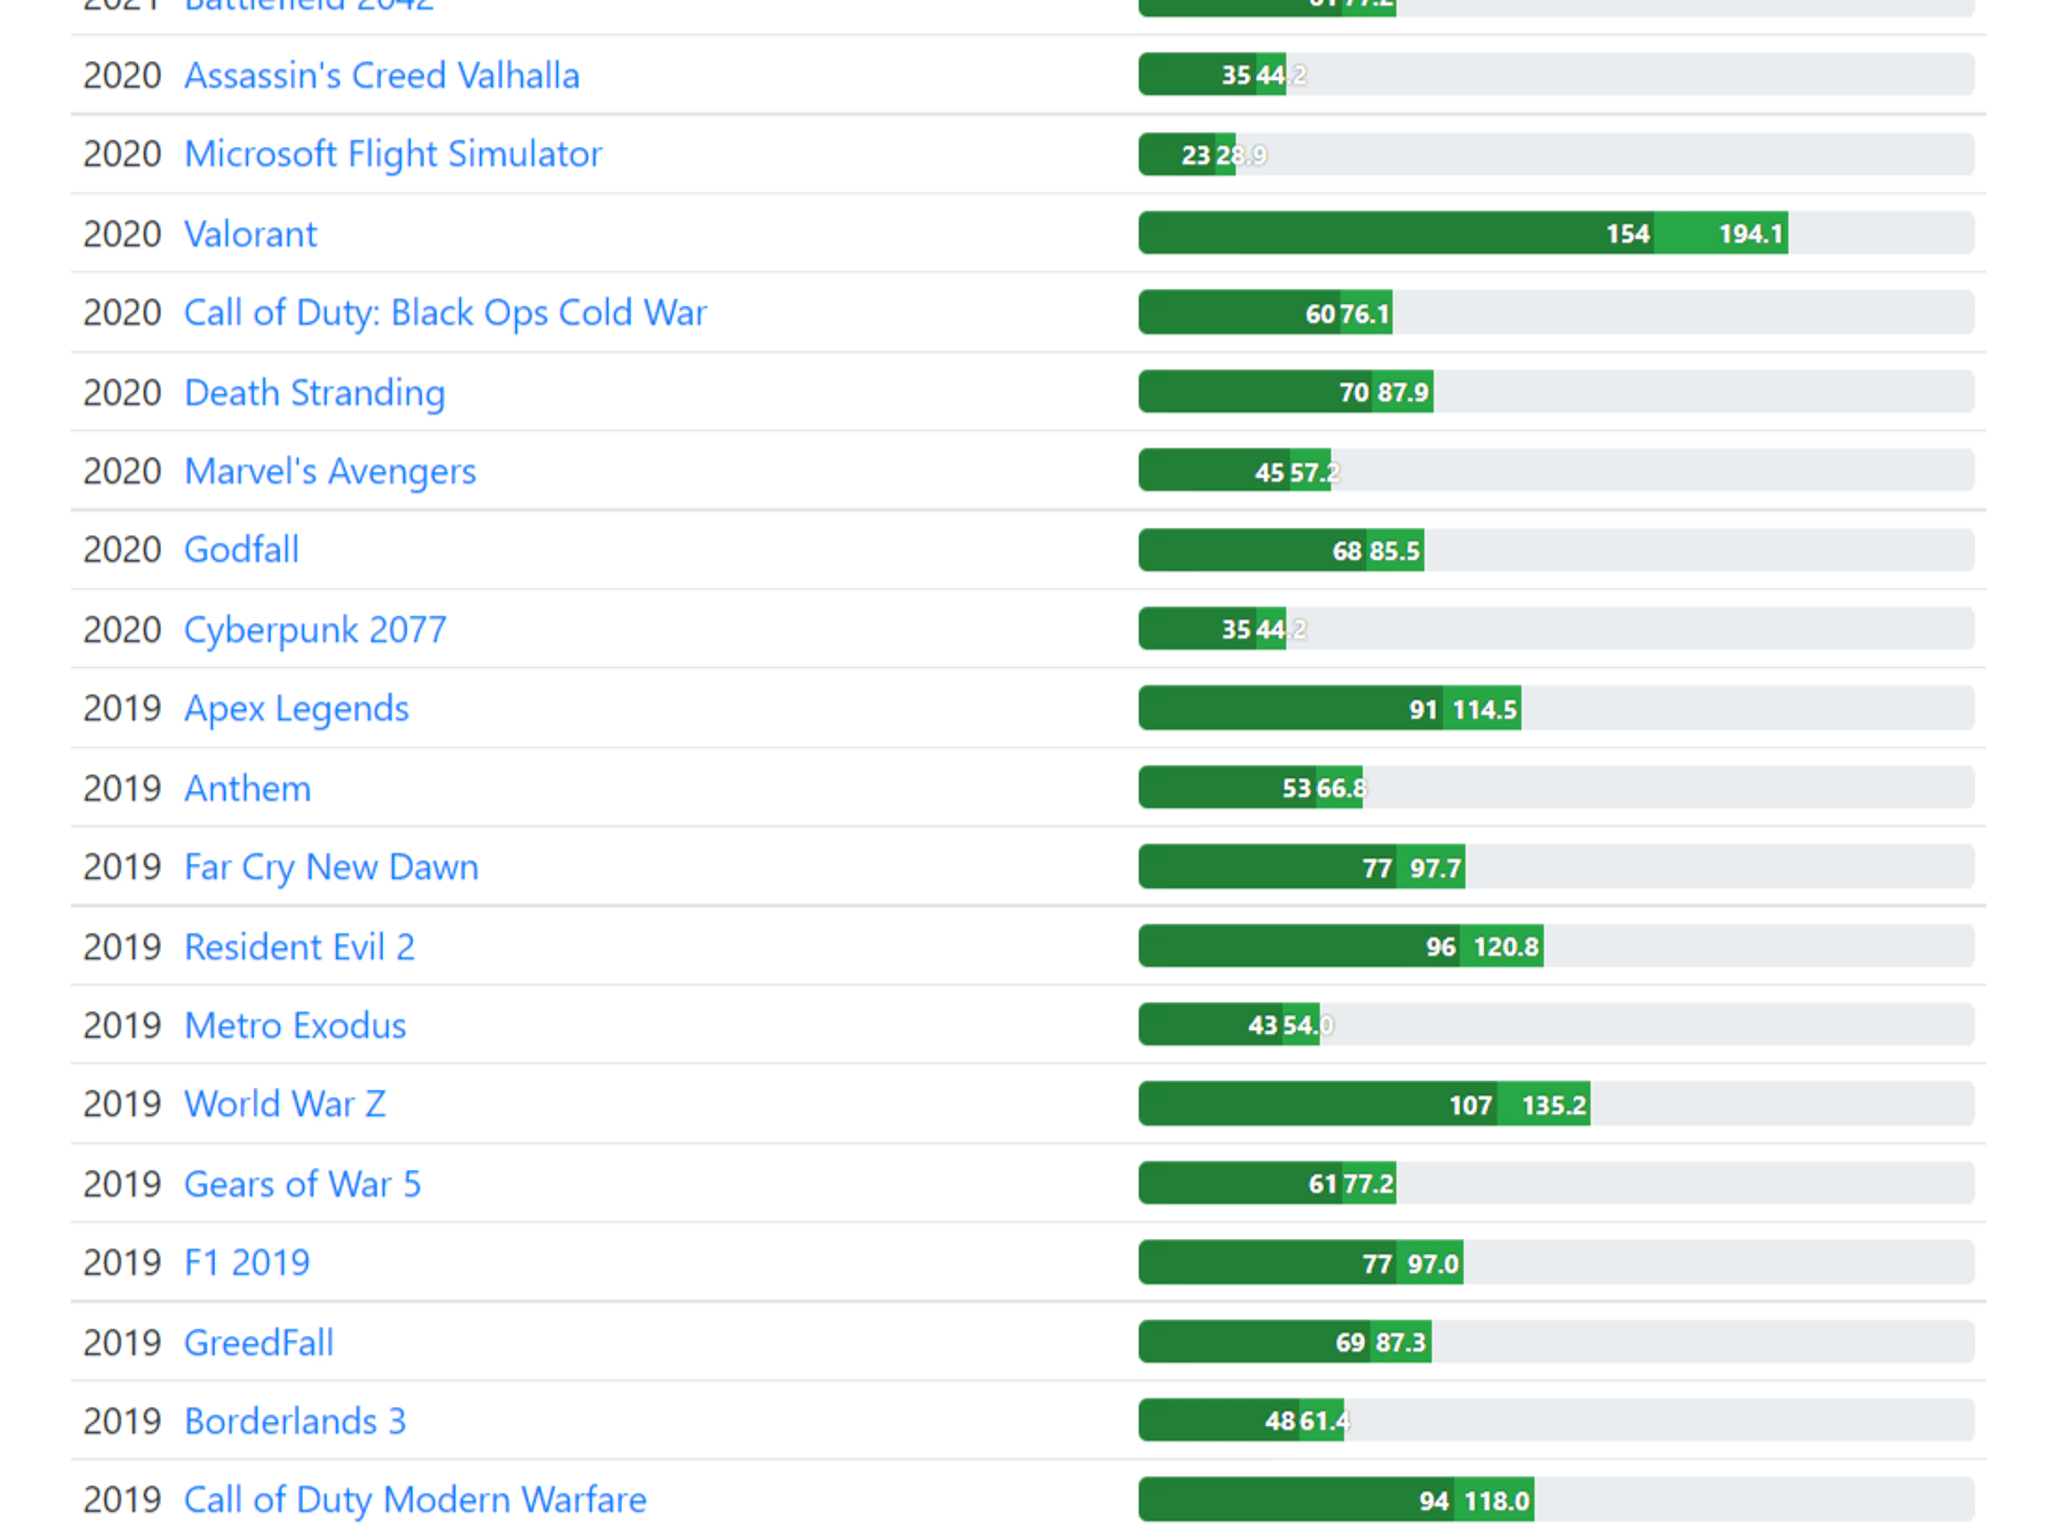Click the "135.2" value for World War Z
The height and width of the screenshot is (1536, 2048).
point(1553,1104)
